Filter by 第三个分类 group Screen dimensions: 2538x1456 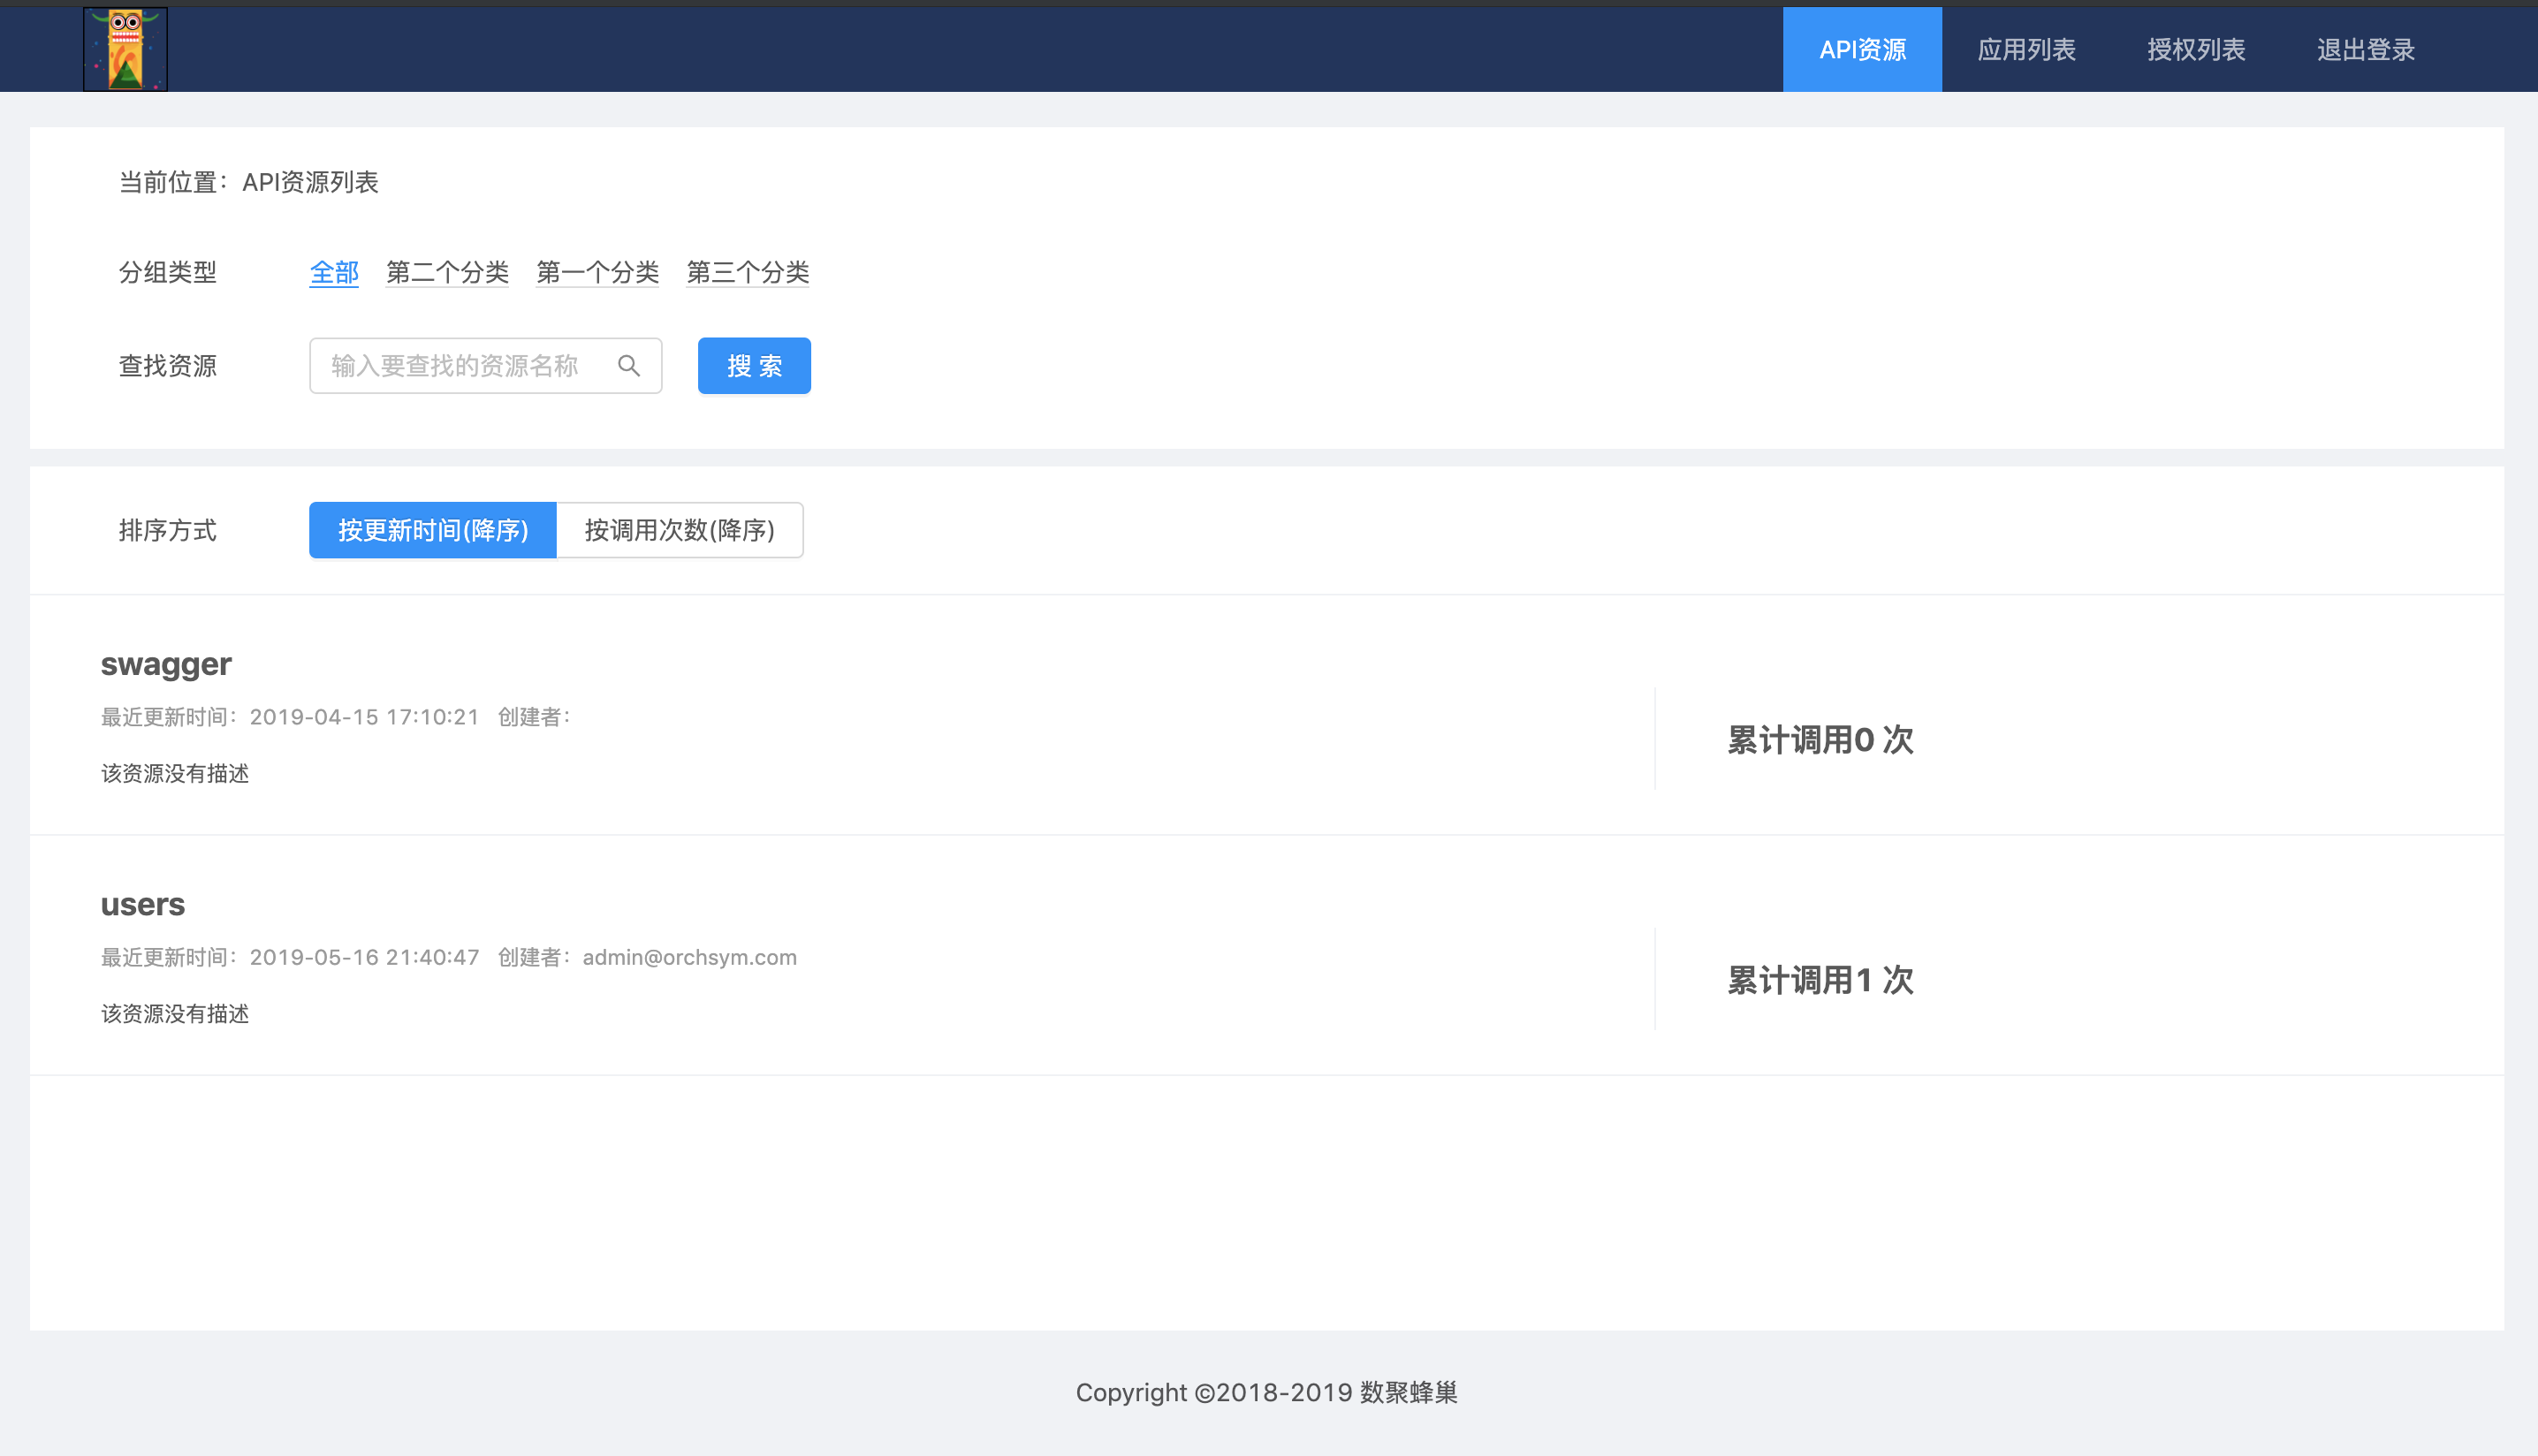click(747, 272)
